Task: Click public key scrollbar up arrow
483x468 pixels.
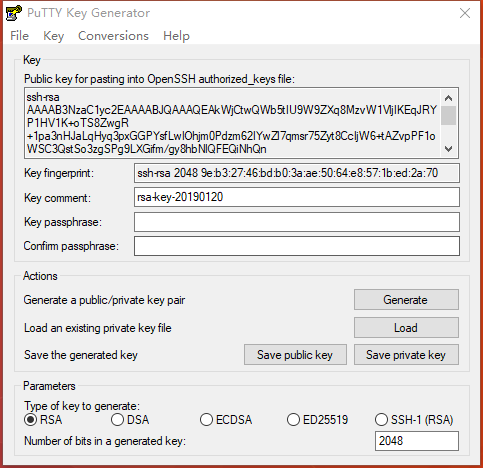Action: coord(449,98)
